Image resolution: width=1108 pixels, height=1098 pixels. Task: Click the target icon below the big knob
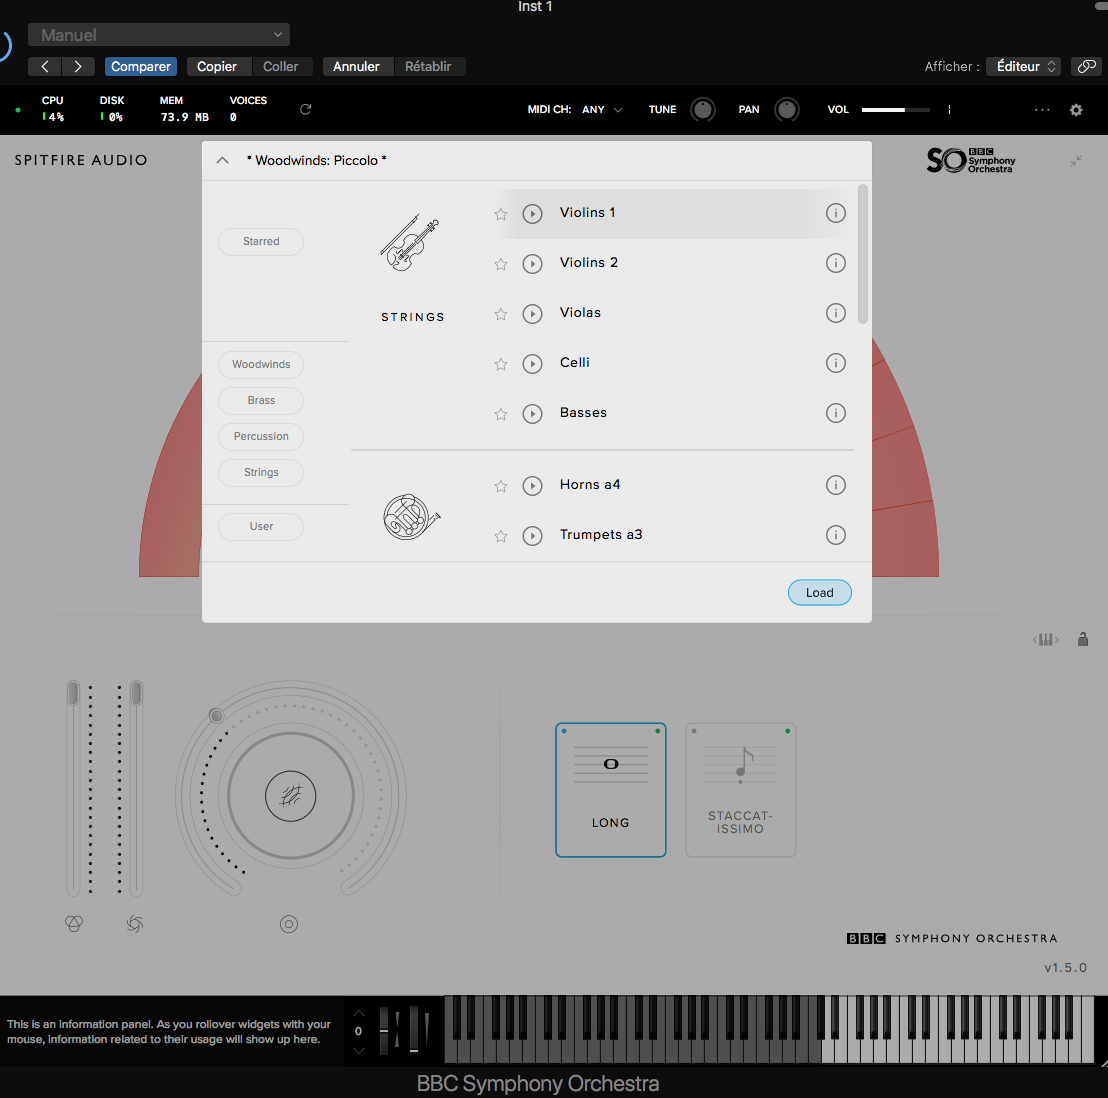[x=289, y=923]
